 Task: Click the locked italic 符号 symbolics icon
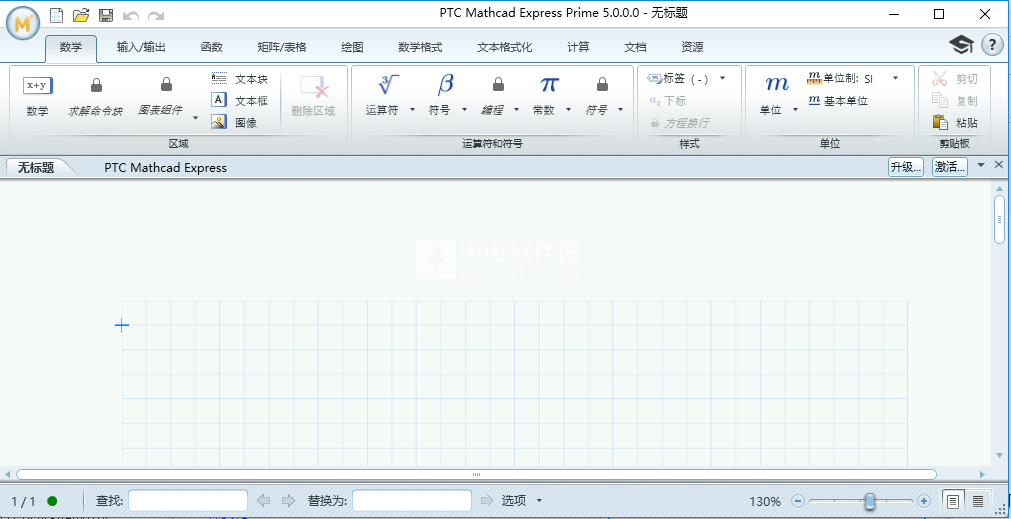602,84
